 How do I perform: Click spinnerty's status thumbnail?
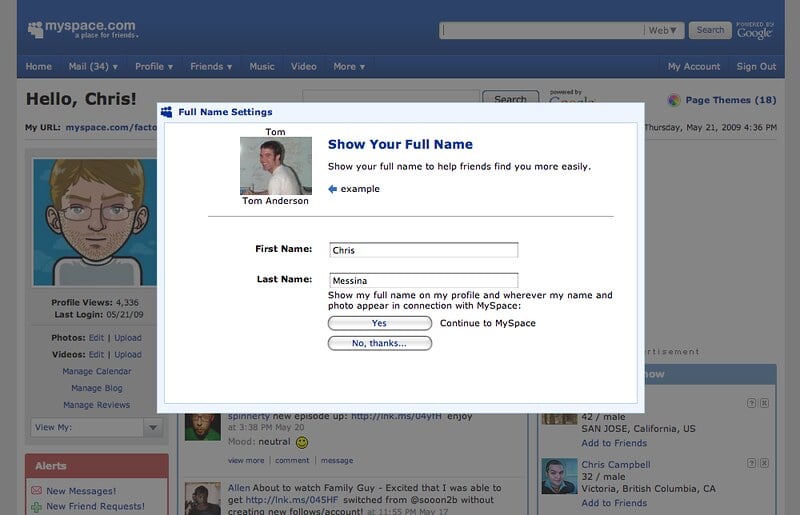203,427
